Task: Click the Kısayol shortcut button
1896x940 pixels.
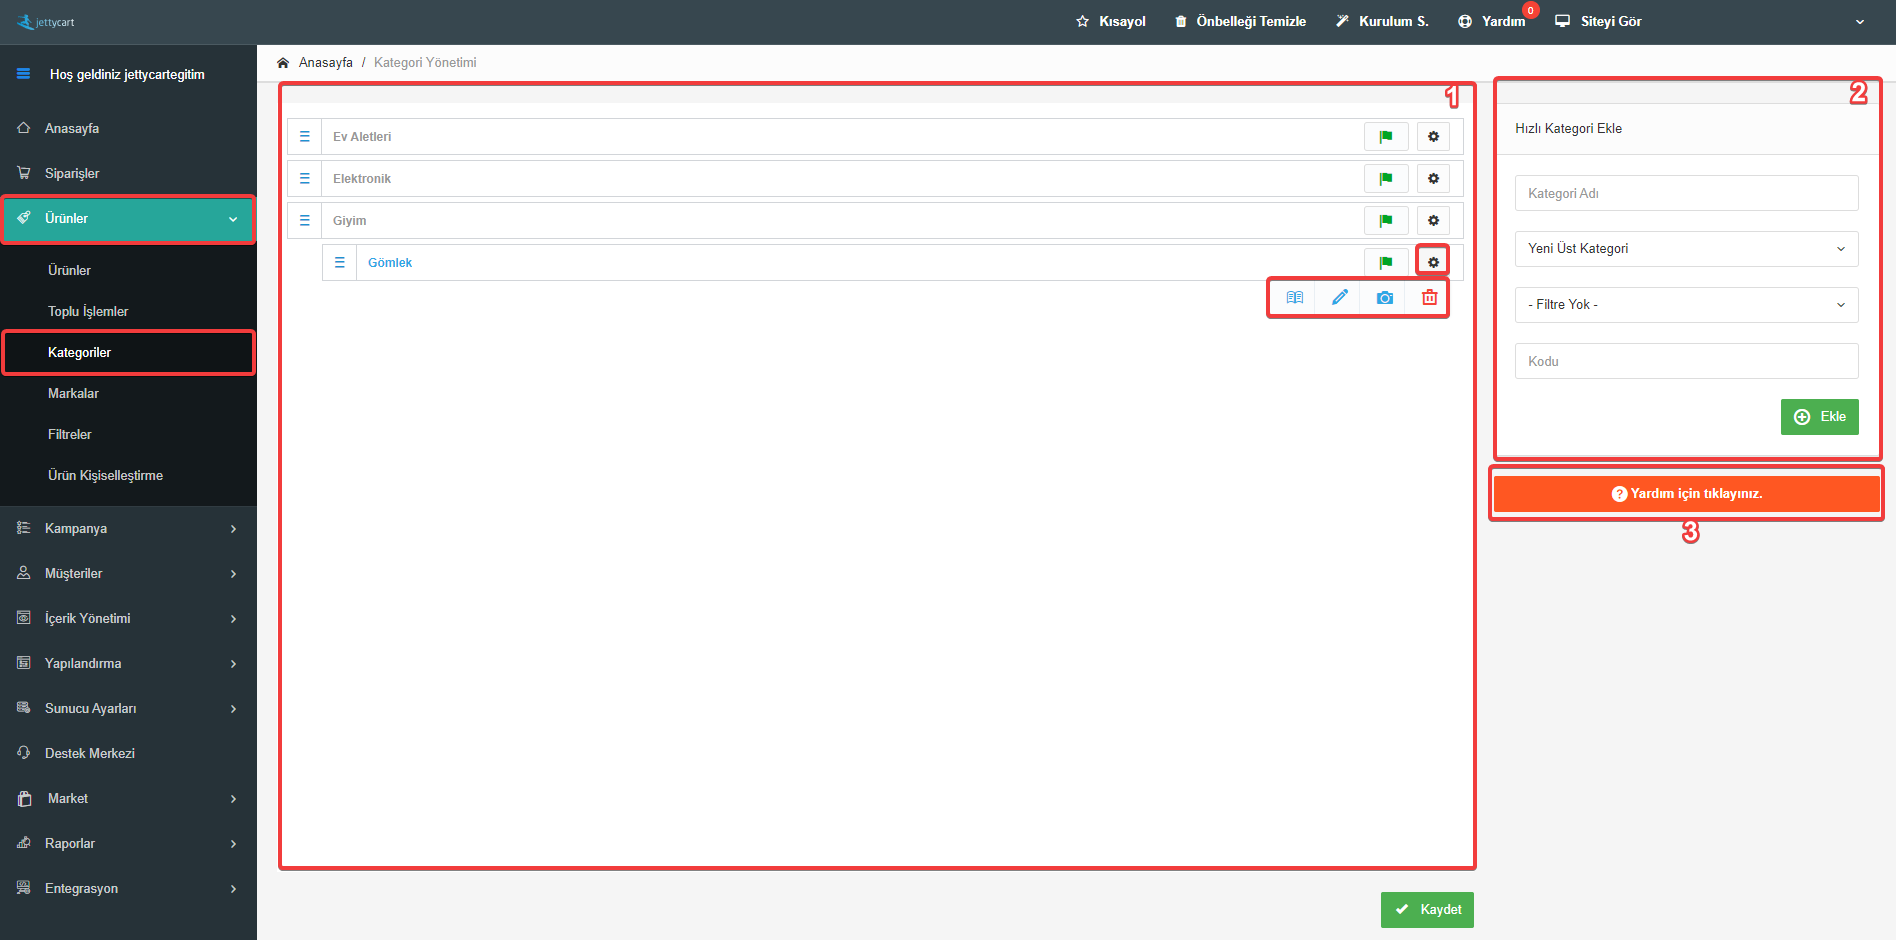Action: click(x=1110, y=22)
